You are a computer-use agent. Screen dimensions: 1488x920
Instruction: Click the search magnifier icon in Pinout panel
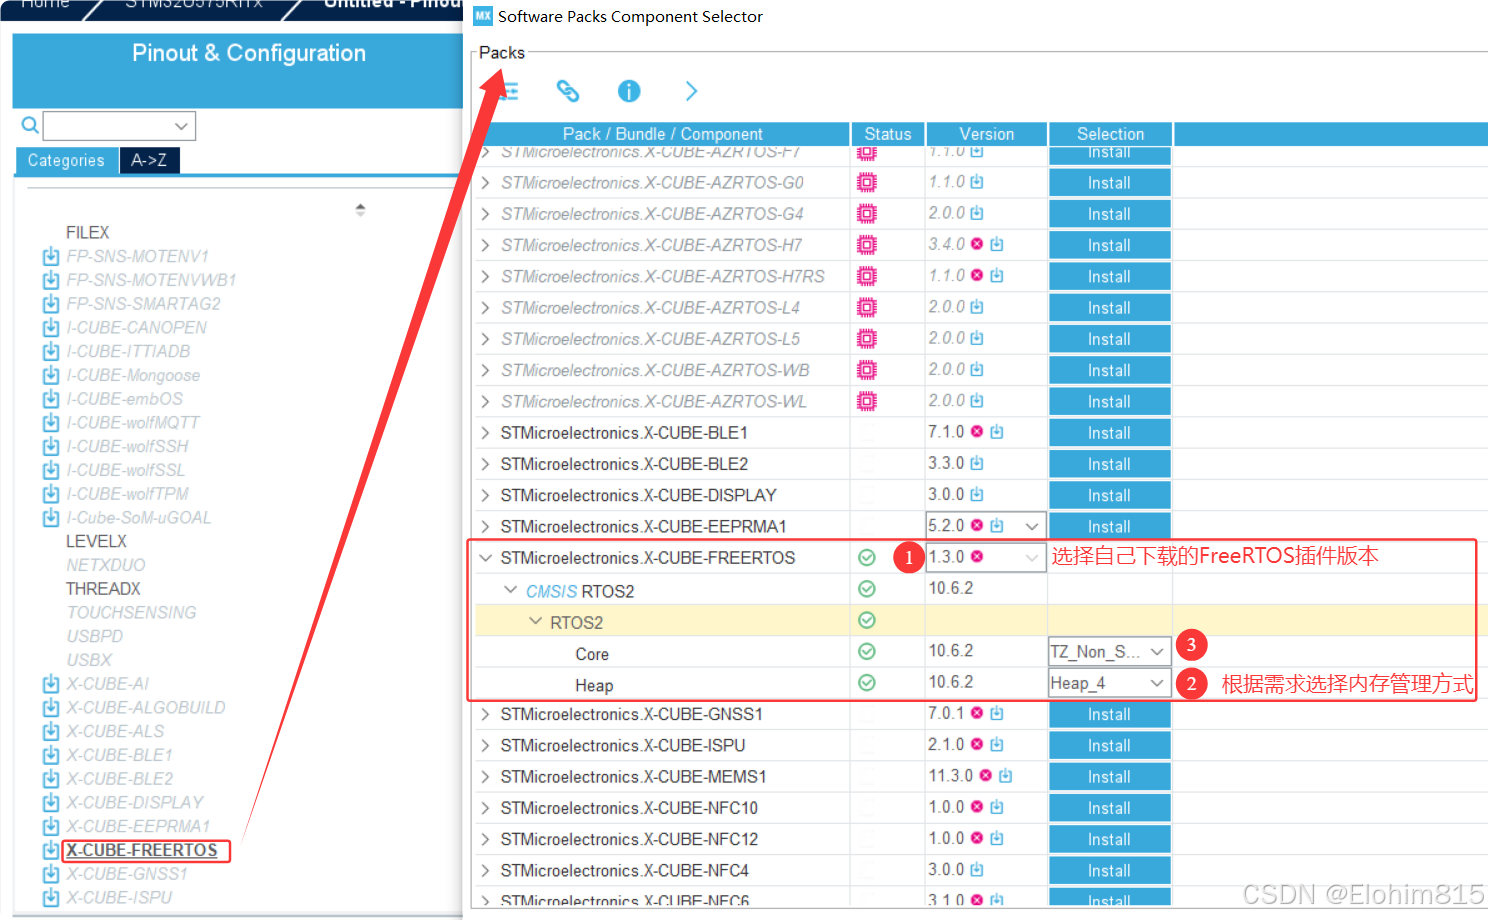tap(30, 125)
